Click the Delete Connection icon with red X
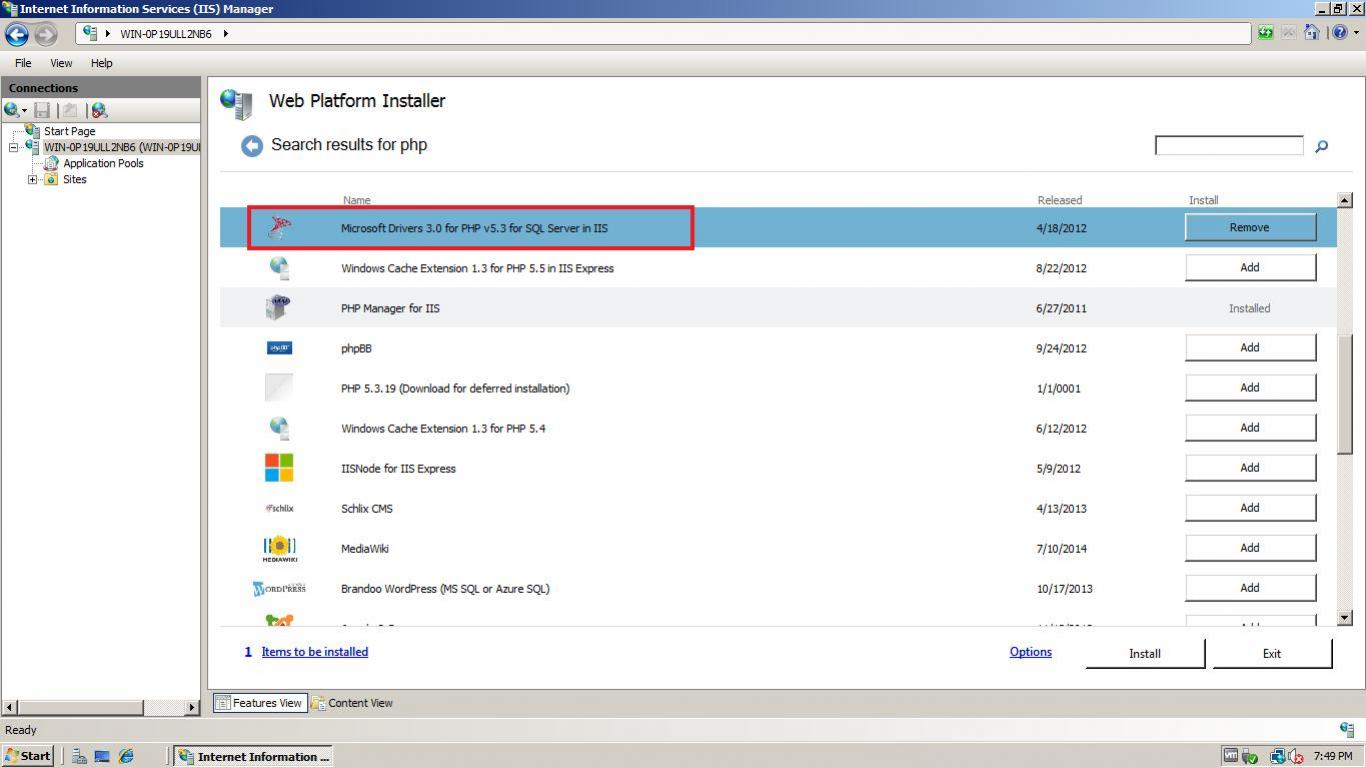This screenshot has height=768, width=1366. [x=98, y=110]
